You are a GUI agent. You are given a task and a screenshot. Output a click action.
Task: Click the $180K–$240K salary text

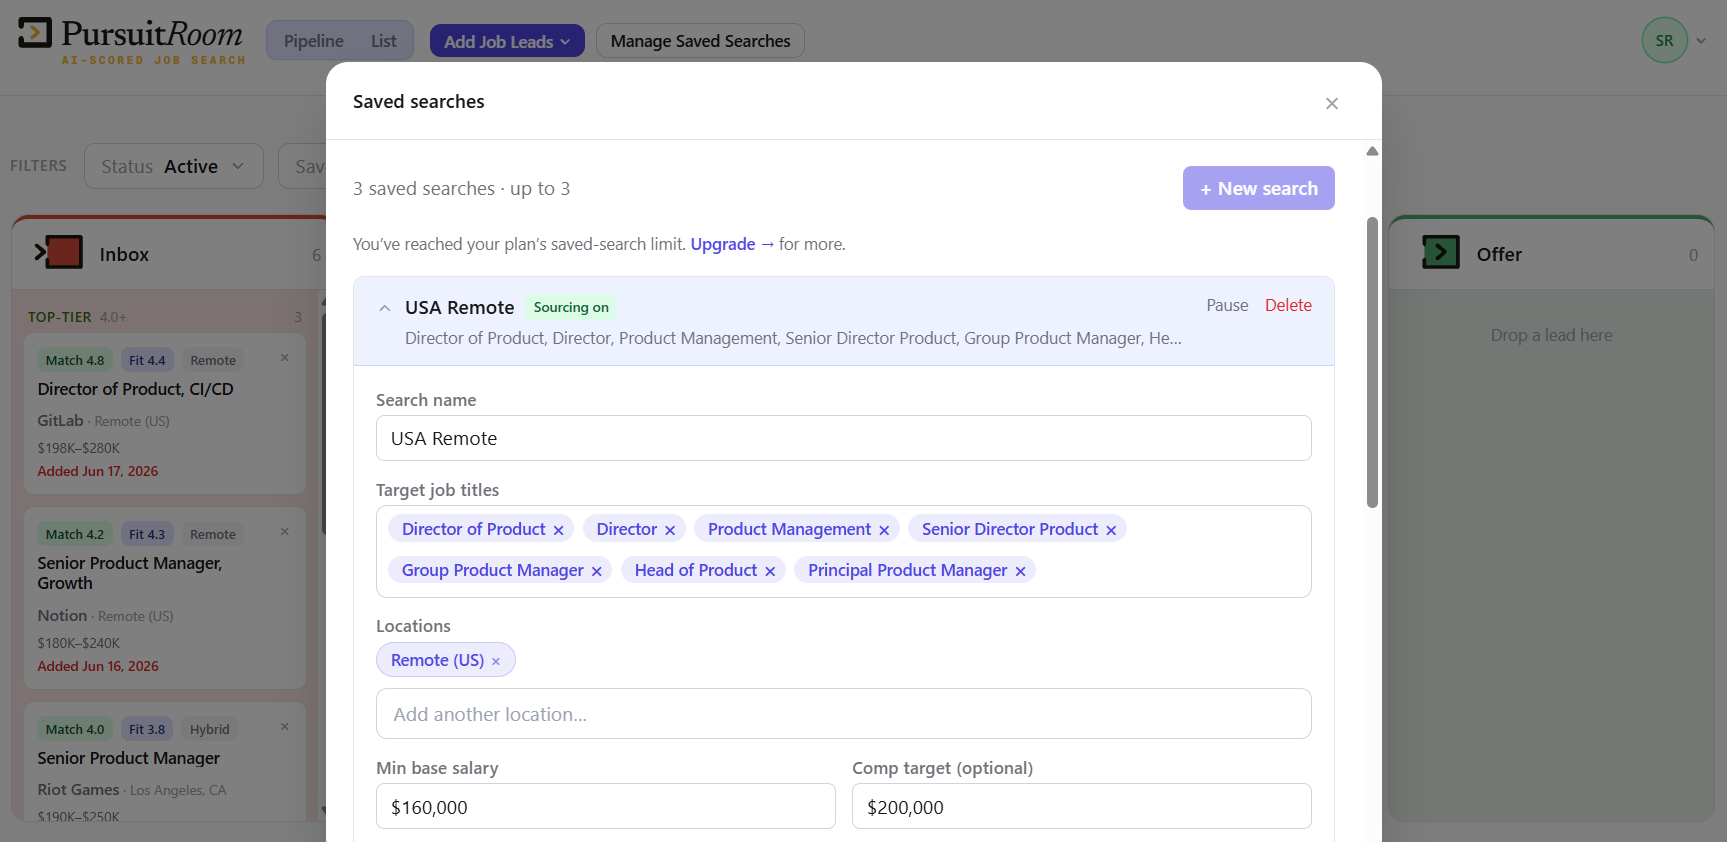coord(79,643)
